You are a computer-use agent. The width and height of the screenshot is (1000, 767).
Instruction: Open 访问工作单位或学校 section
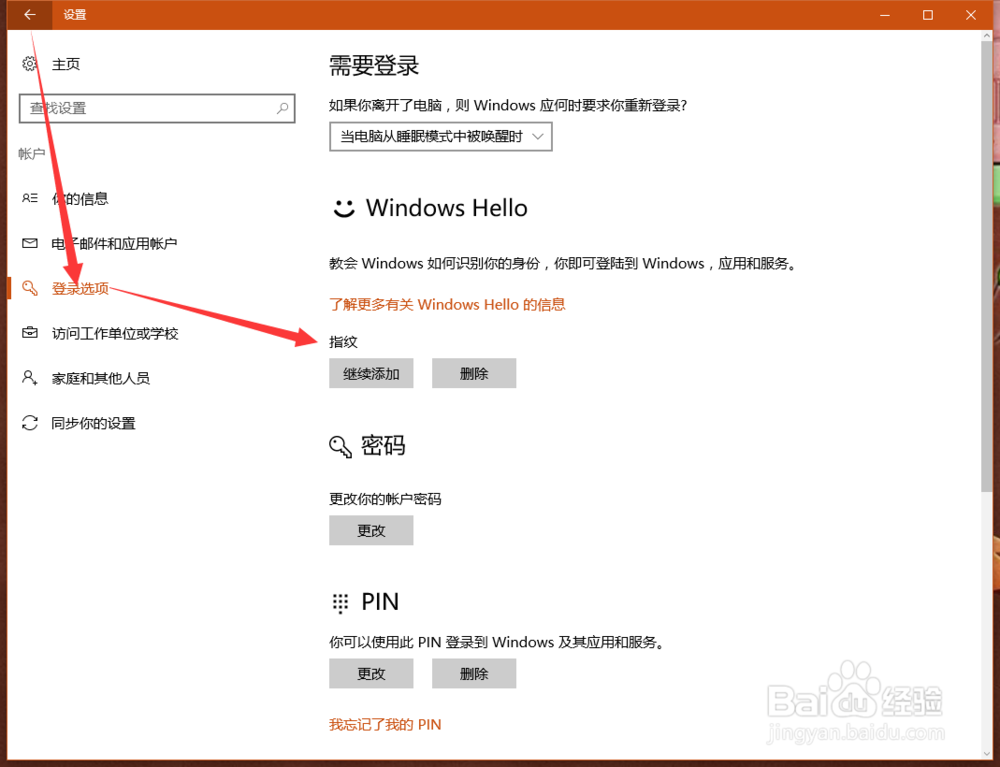click(115, 333)
